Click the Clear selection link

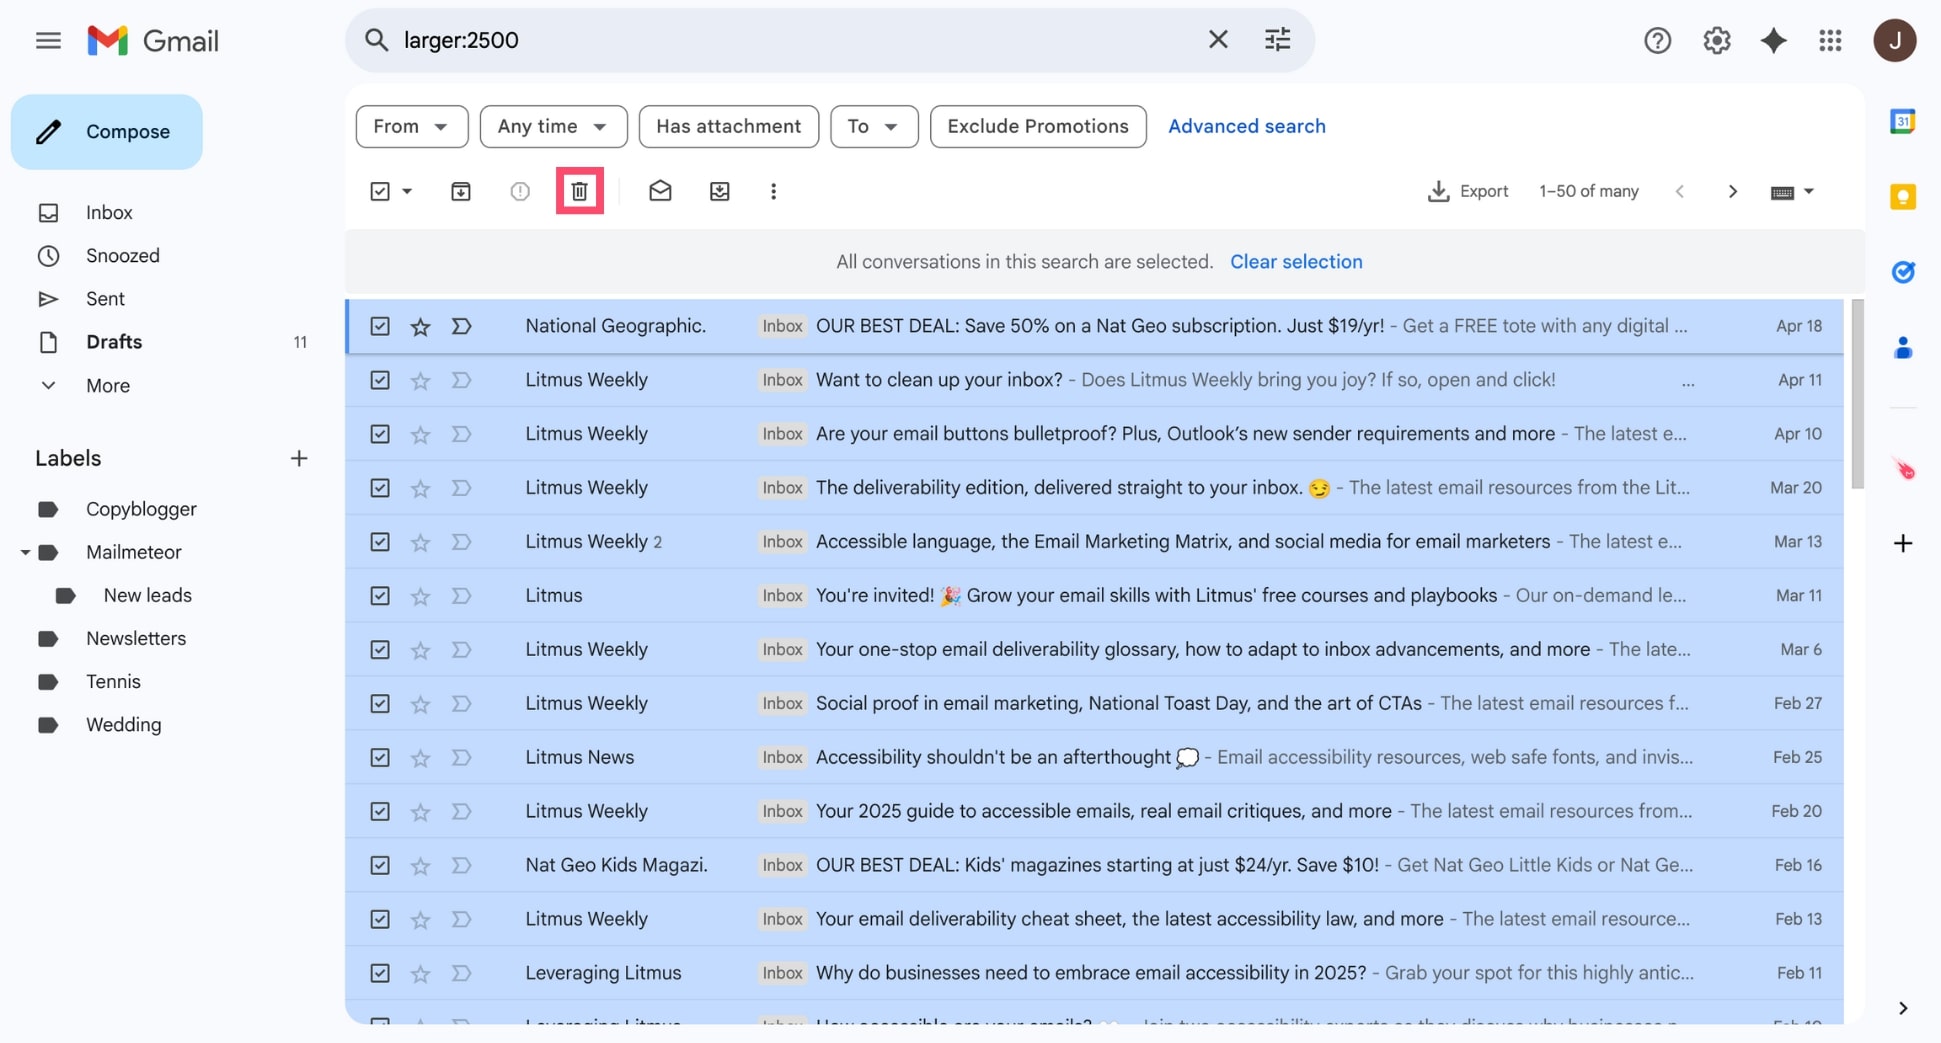pos(1295,261)
